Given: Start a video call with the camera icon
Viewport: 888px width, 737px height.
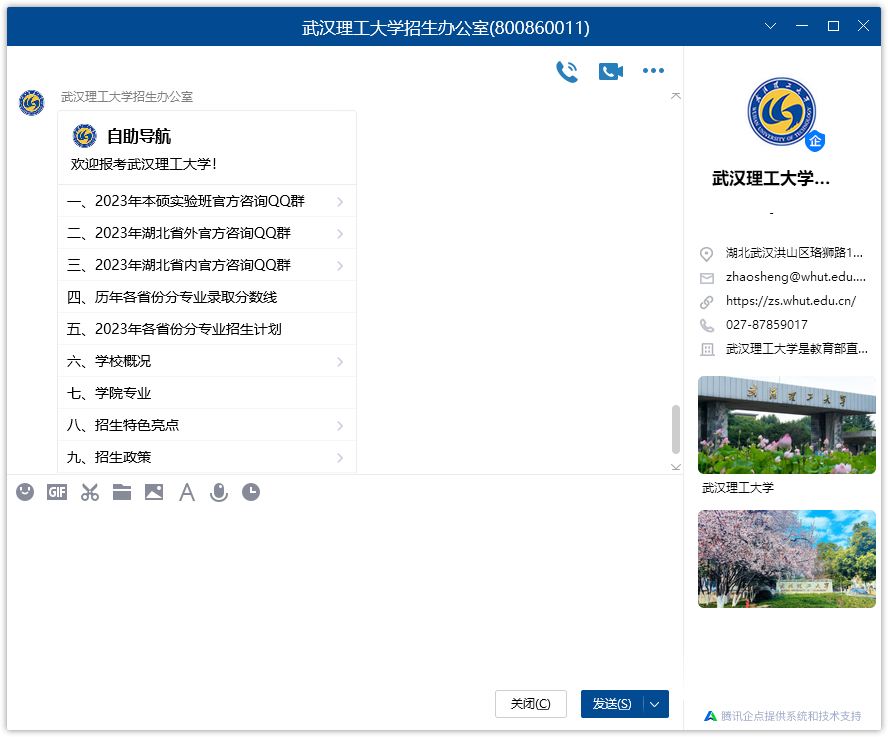Looking at the screenshot, I should [610, 71].
